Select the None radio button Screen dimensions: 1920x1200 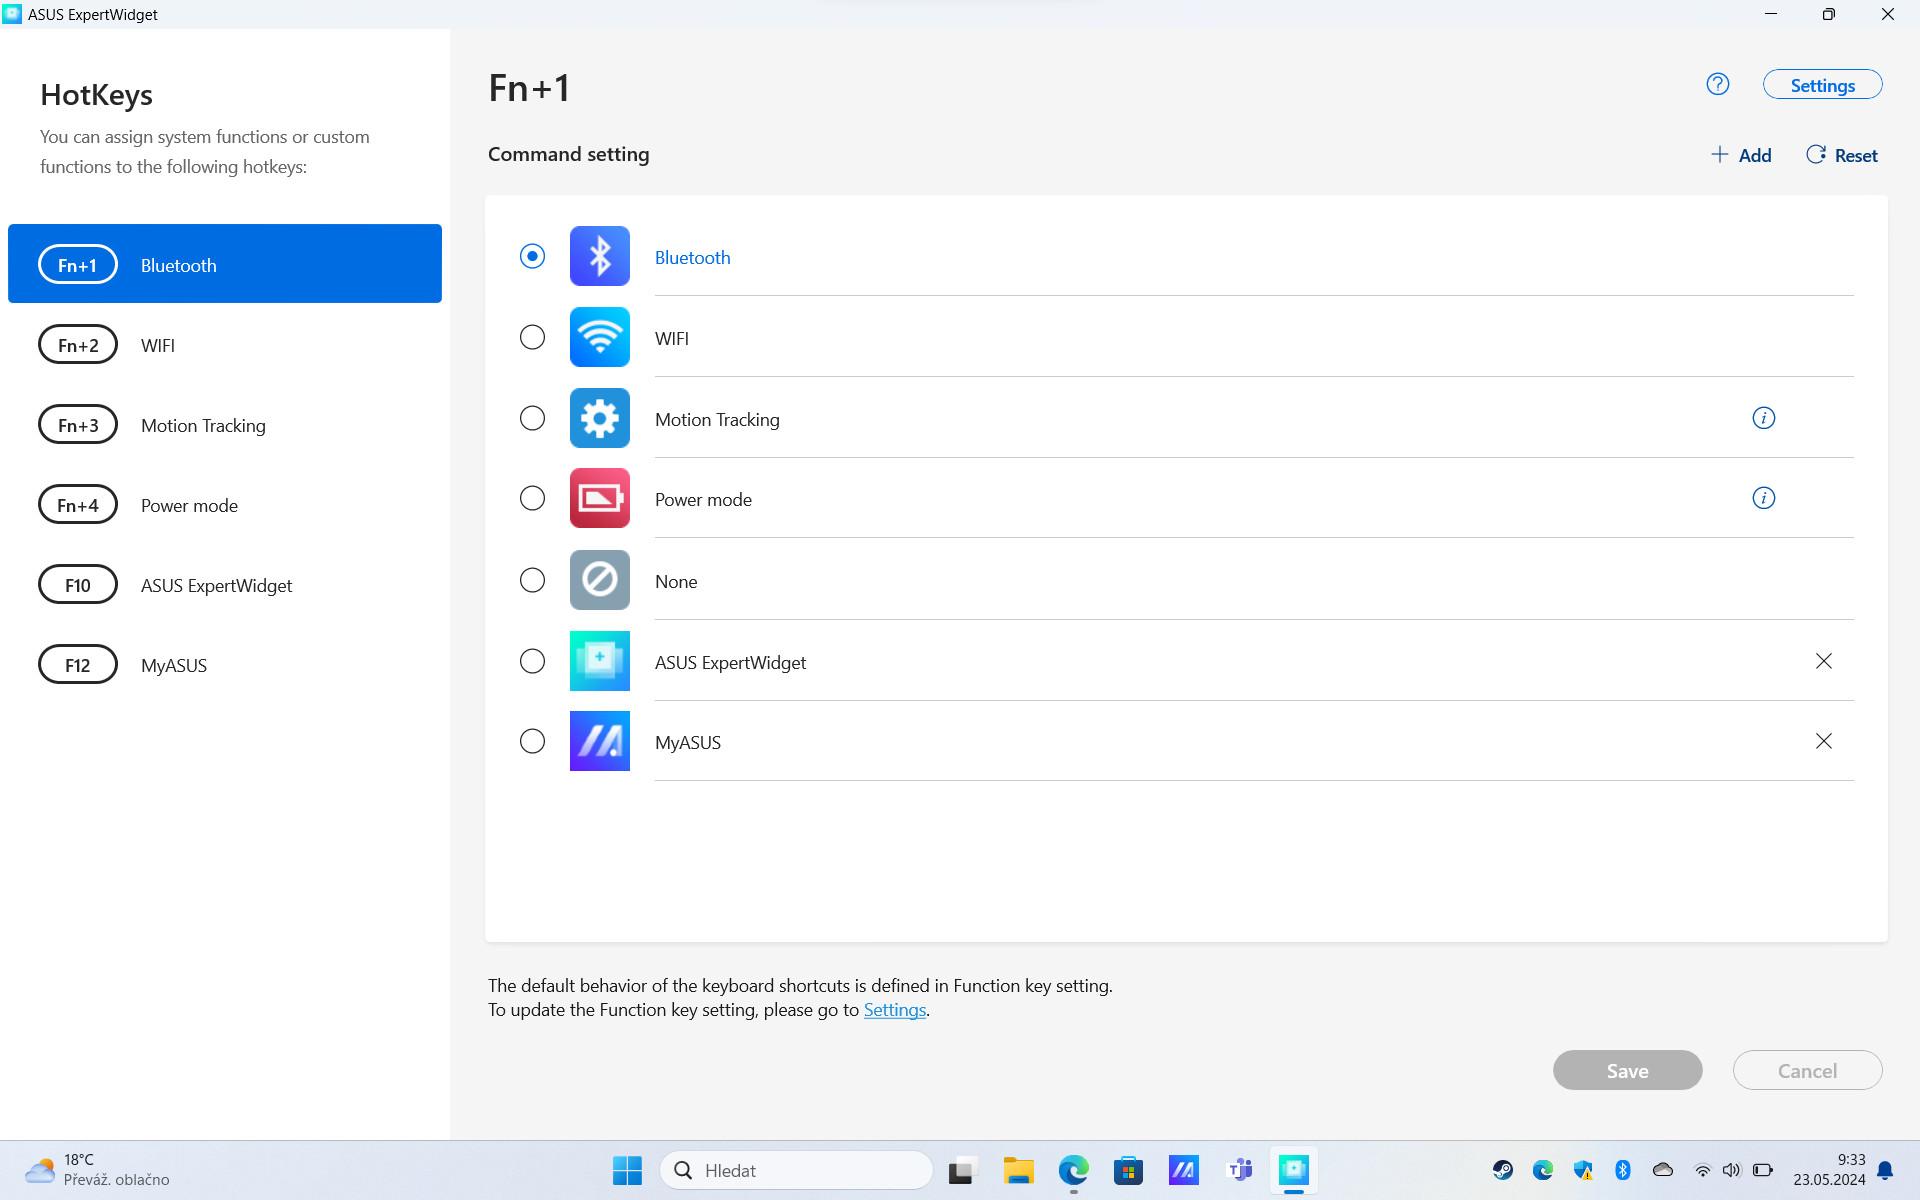pyautogui.click(x=532, y=580)
